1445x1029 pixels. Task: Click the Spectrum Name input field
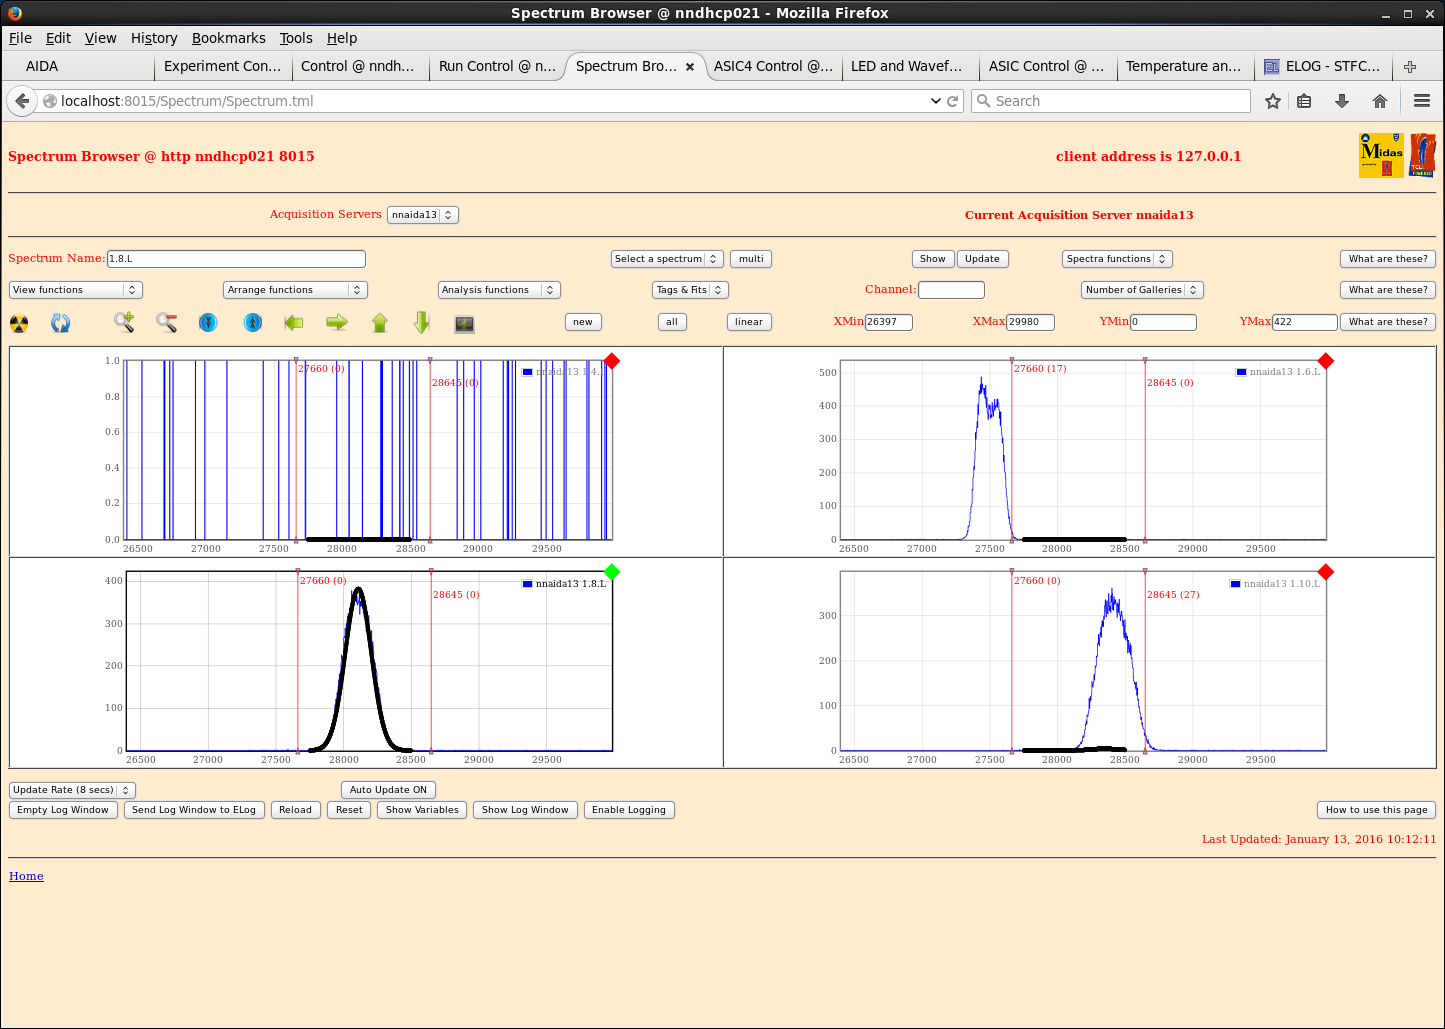point(236,259)
